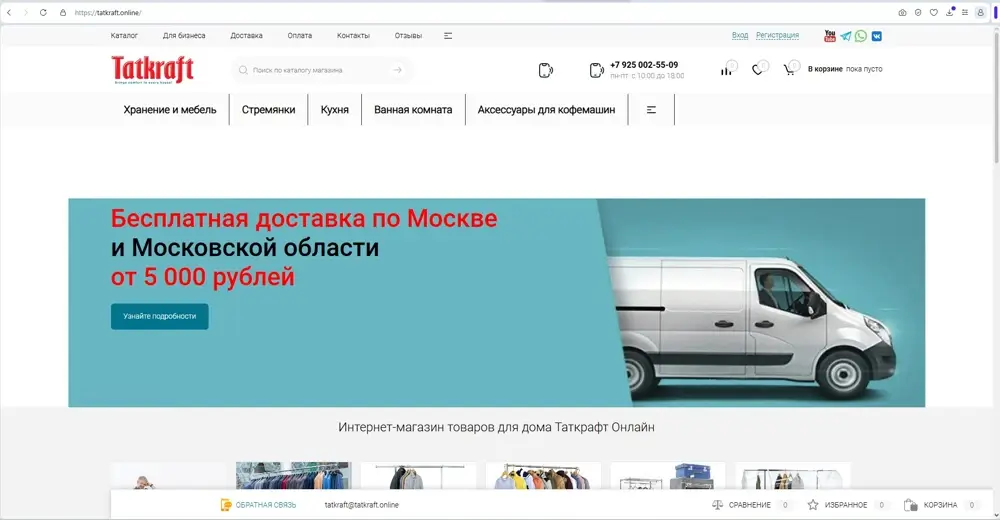Image resolution: width=1000 pixels, height=520 pixels.
Task: Click the Вход login link
Action: [740, 36]
